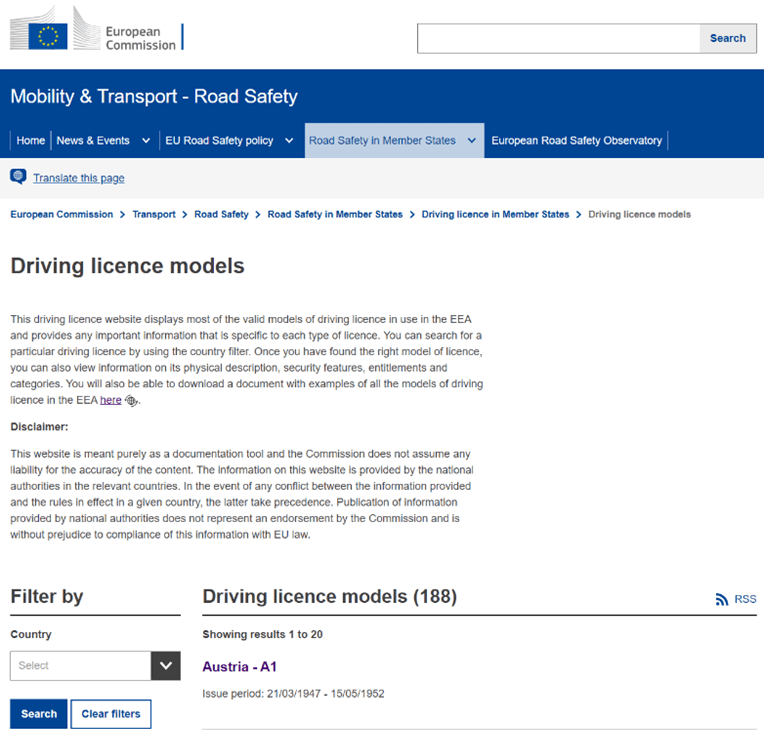The width and height of the screenshot is (764, 737).
Task: Click the 'here' download link
Action: 111,400
